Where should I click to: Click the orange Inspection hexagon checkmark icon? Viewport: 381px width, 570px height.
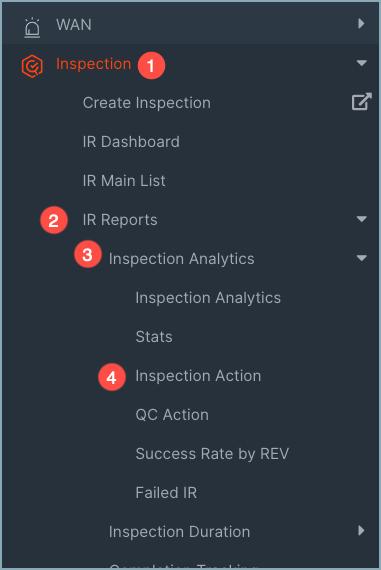pyautogui.click(x=32, y=66)
